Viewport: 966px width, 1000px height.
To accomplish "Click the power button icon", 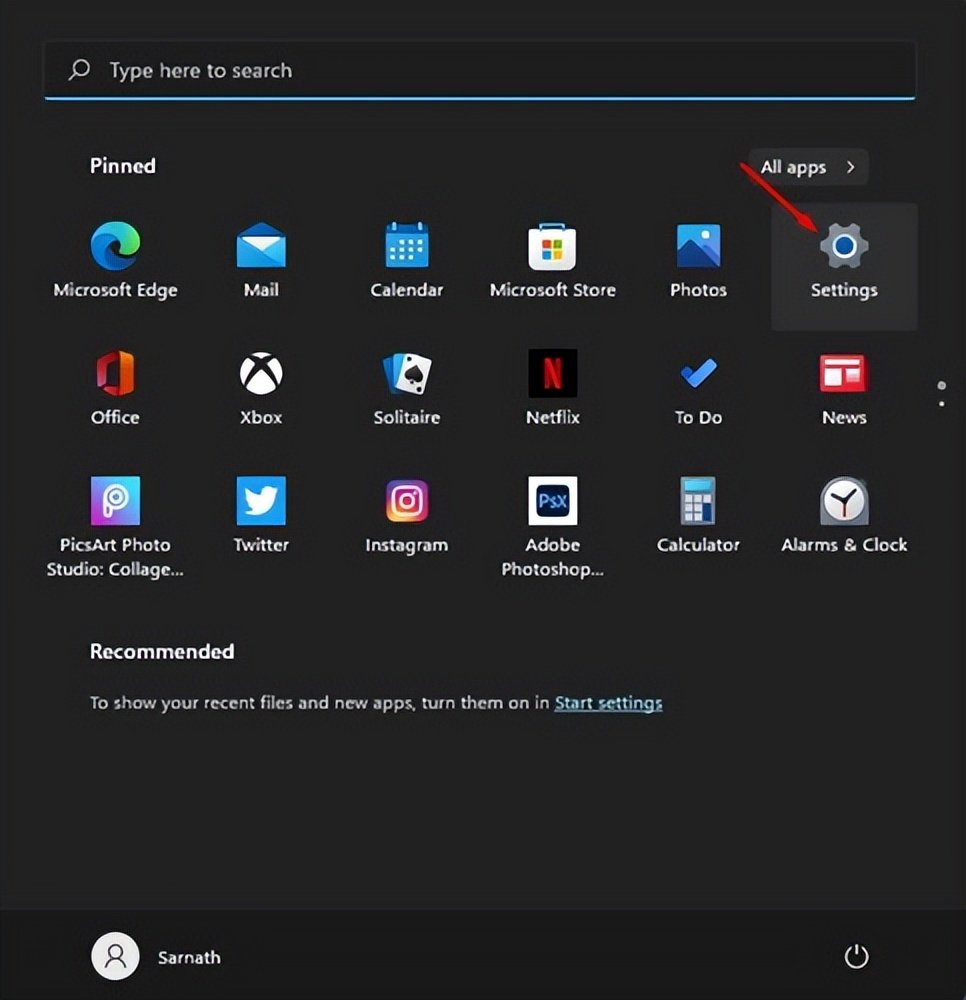I will tap(856, 956).
